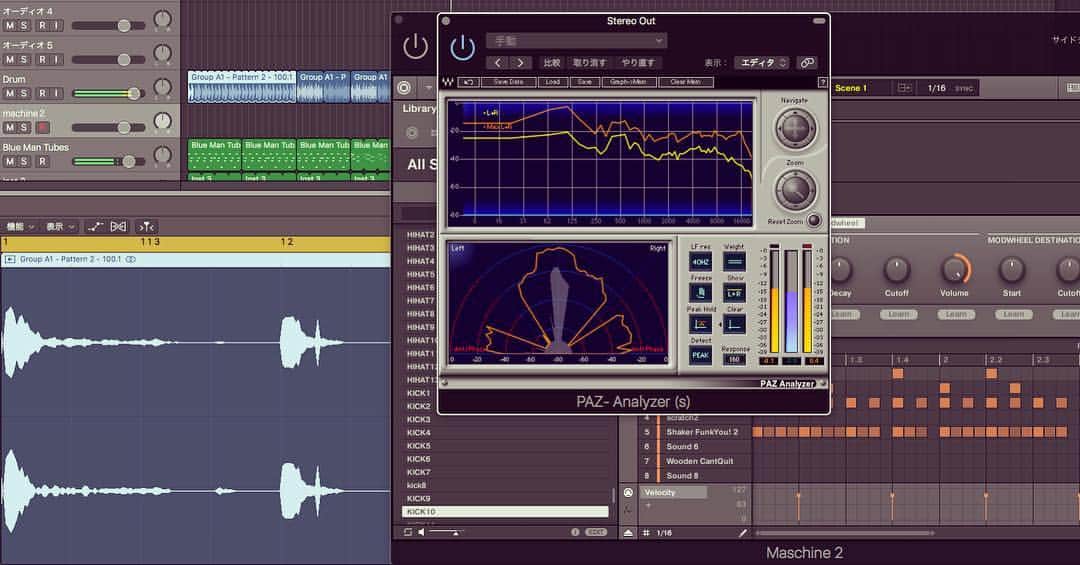This screenshot has height=565, width=1080.
Task: Toggle input monitoring on Drum track
Action: tap(56, 93)
